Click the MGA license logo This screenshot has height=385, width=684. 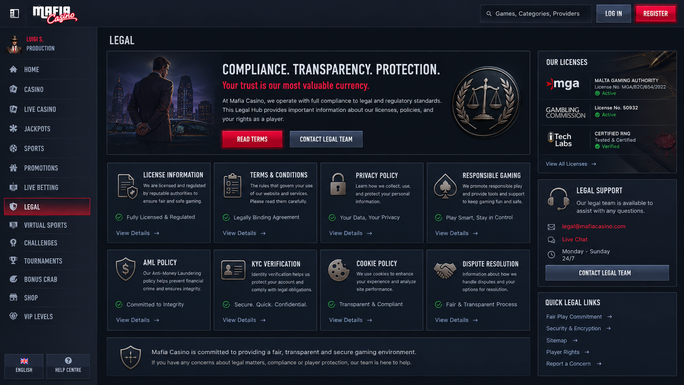click(x=563, y=83)
